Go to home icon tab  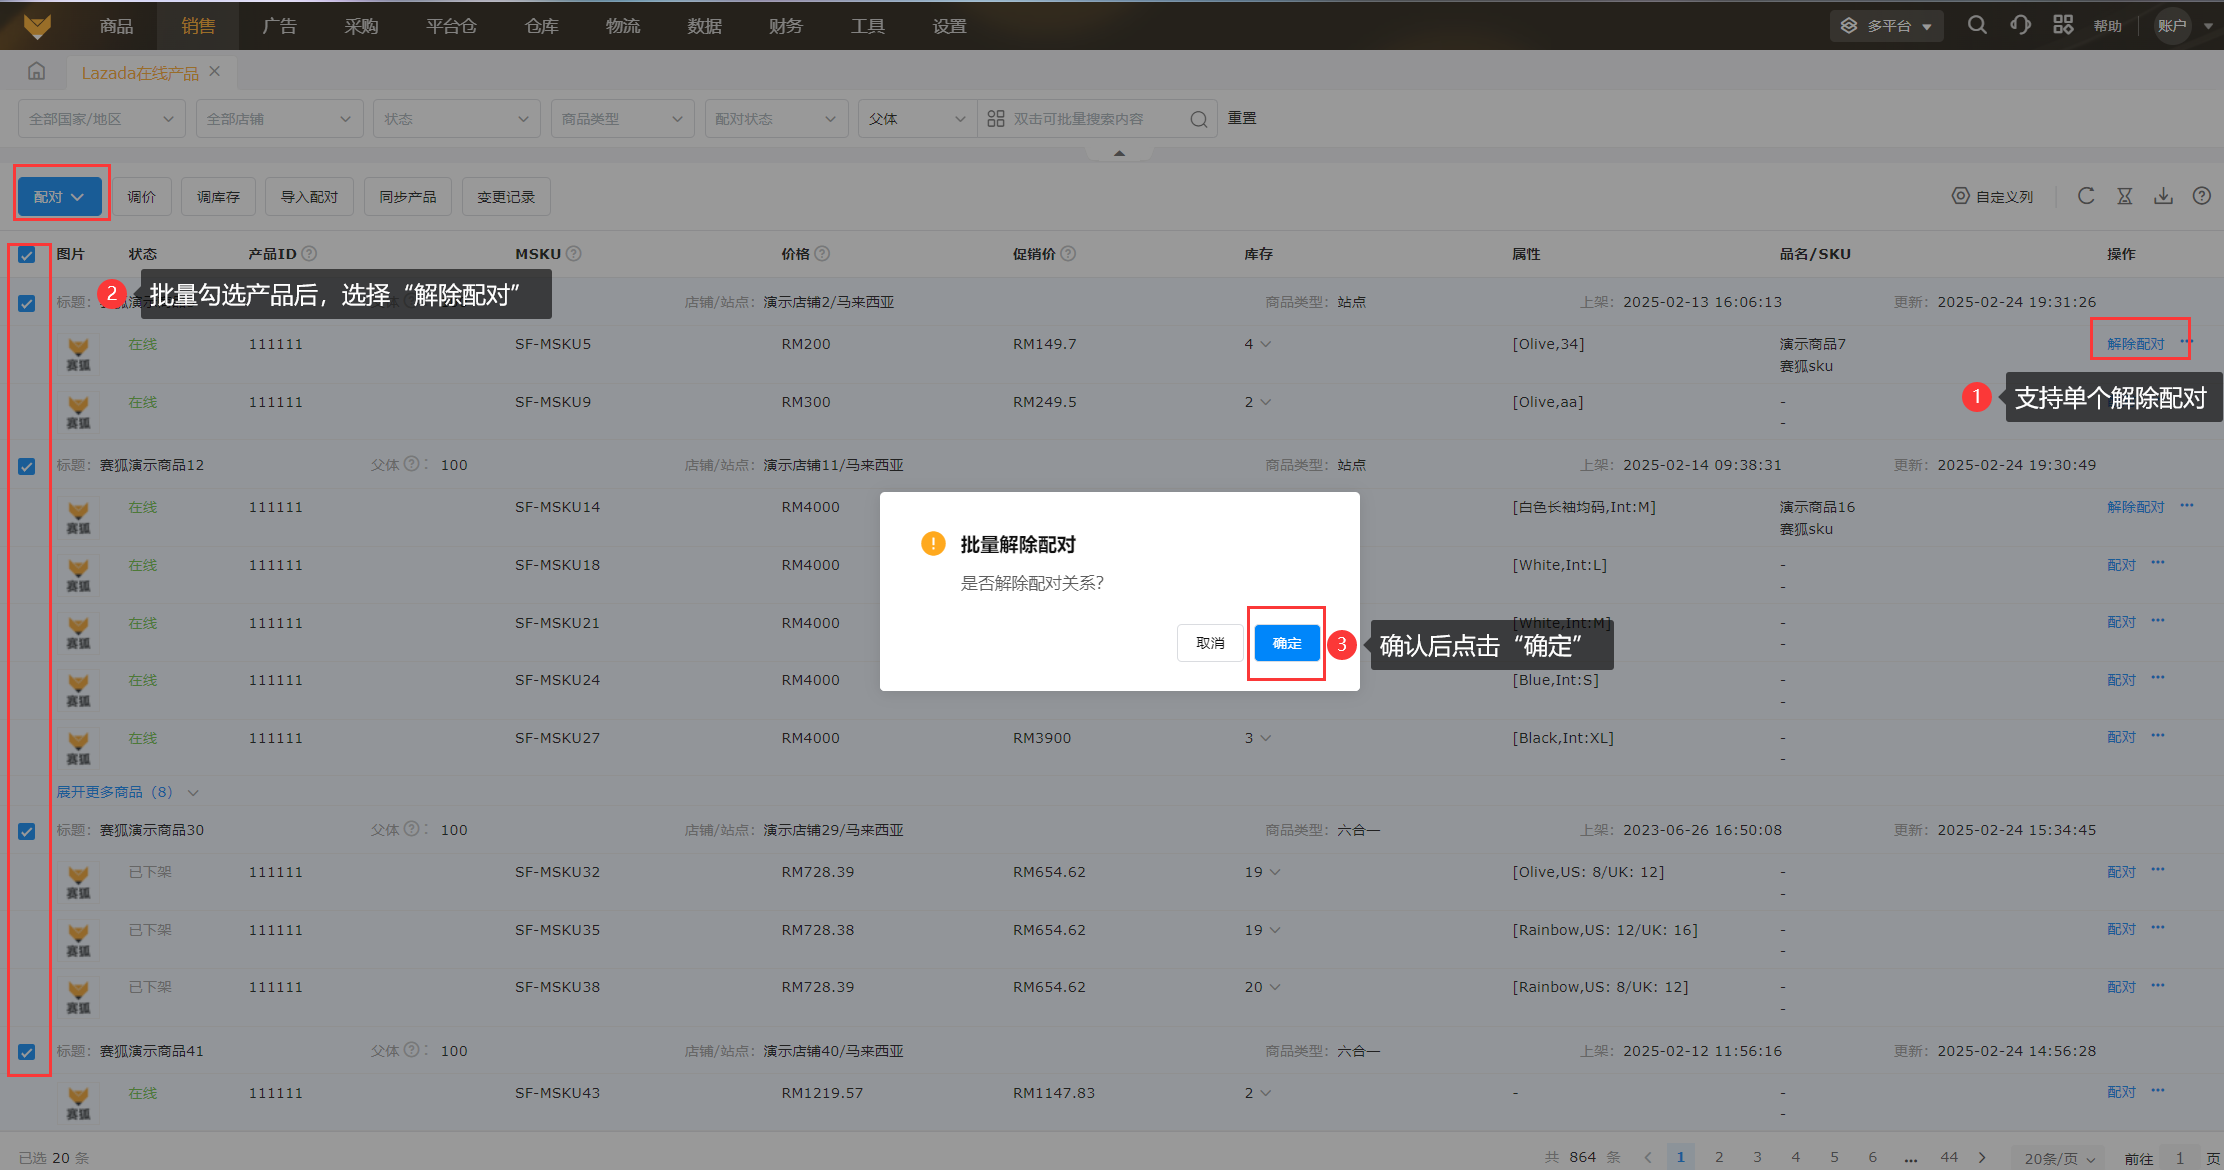pyautogui.click(x=37, y=72)
